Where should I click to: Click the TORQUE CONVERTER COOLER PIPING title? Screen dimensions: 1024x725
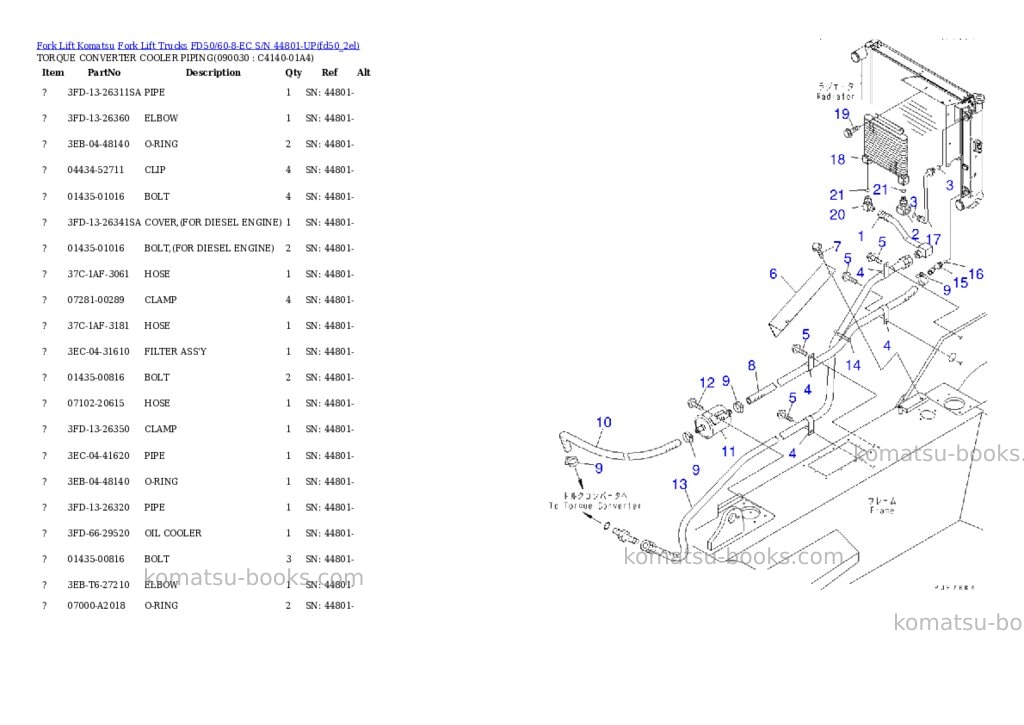point(175,58)
